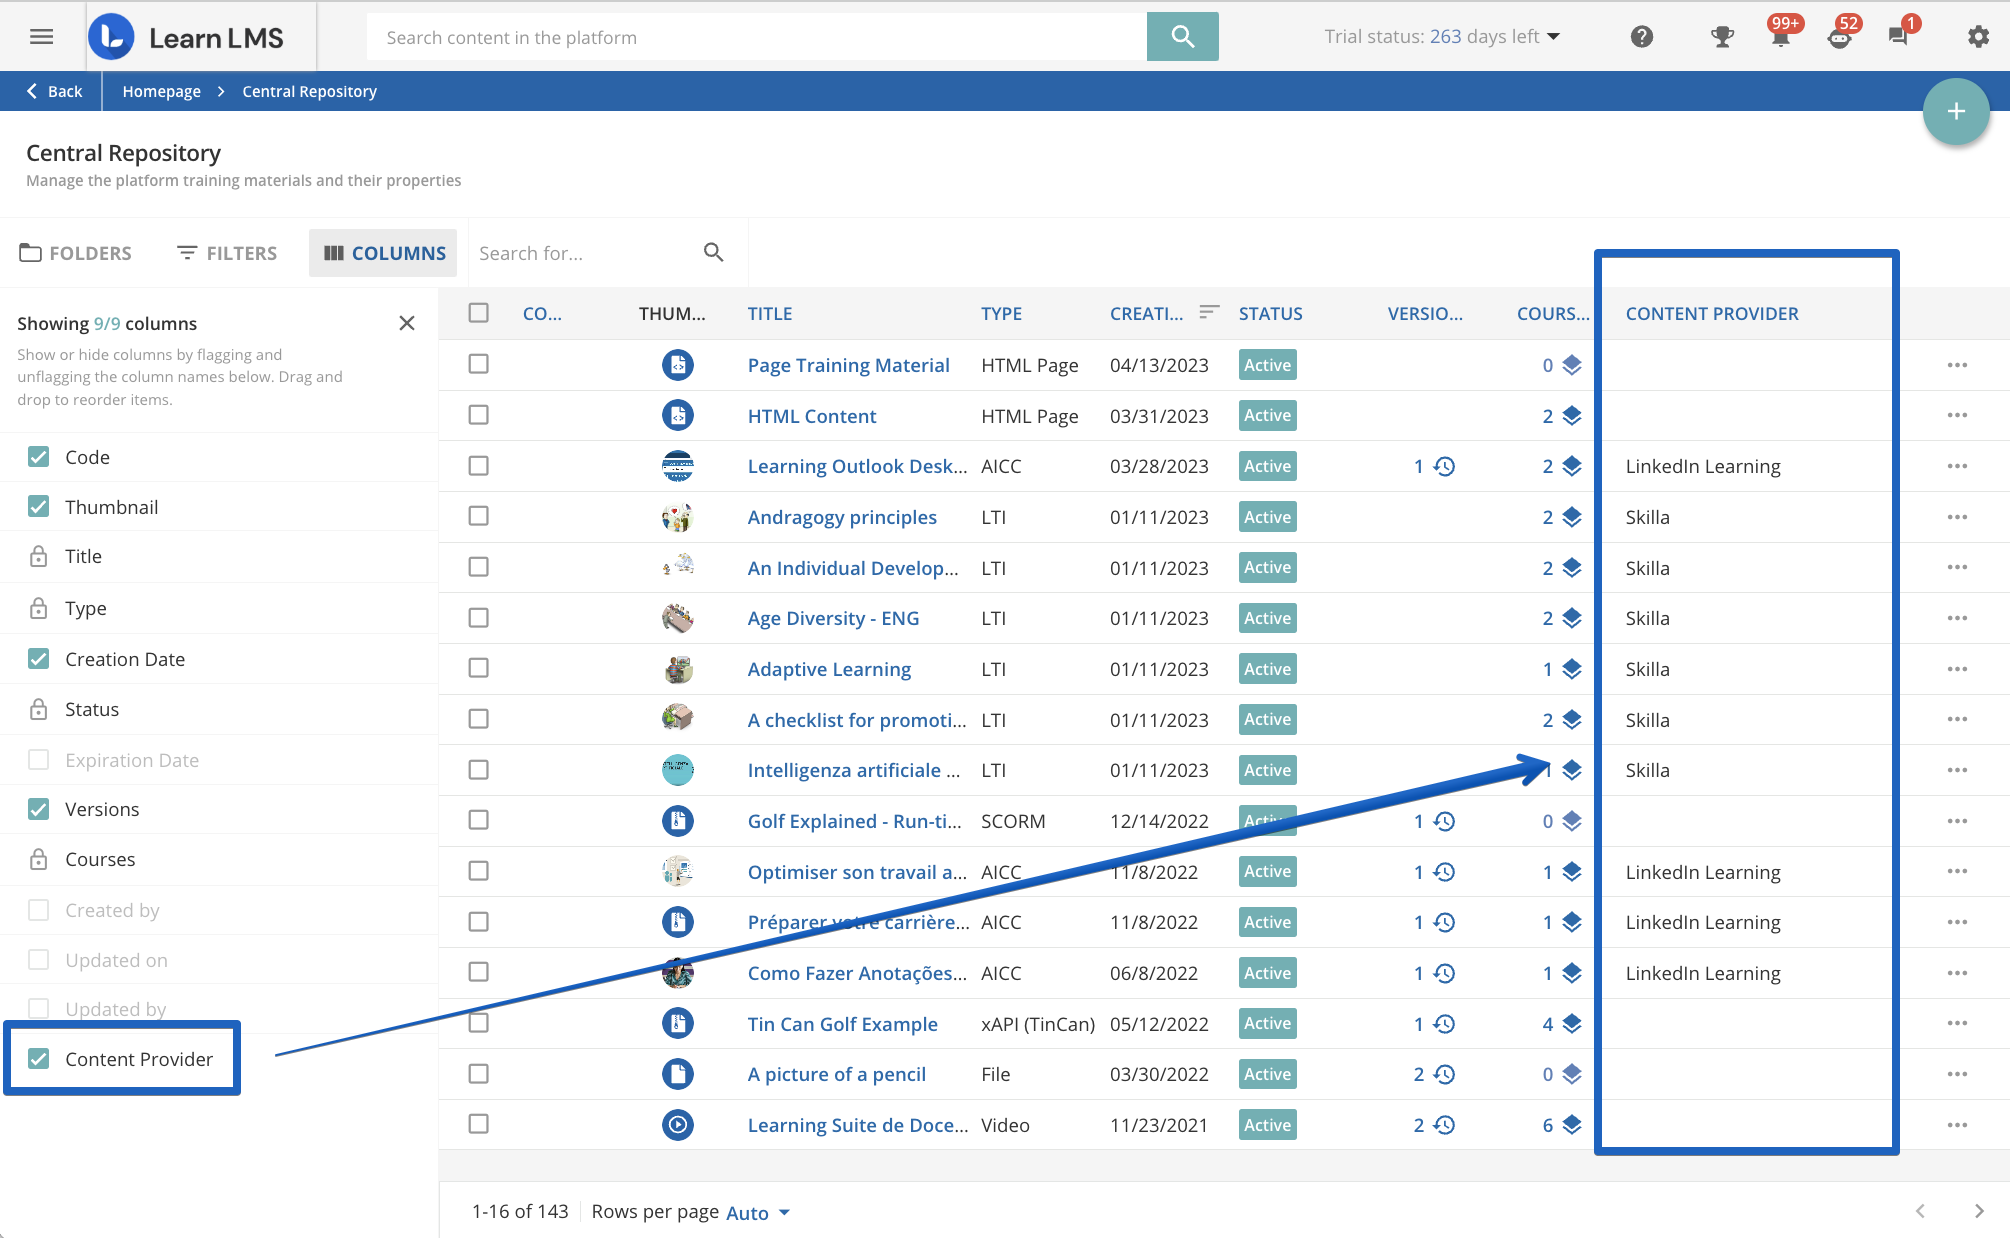Viewport: 2010px width, 1238px height.
Task: Sort by the TYPE column header
Action: click(x=1001, y=313)
